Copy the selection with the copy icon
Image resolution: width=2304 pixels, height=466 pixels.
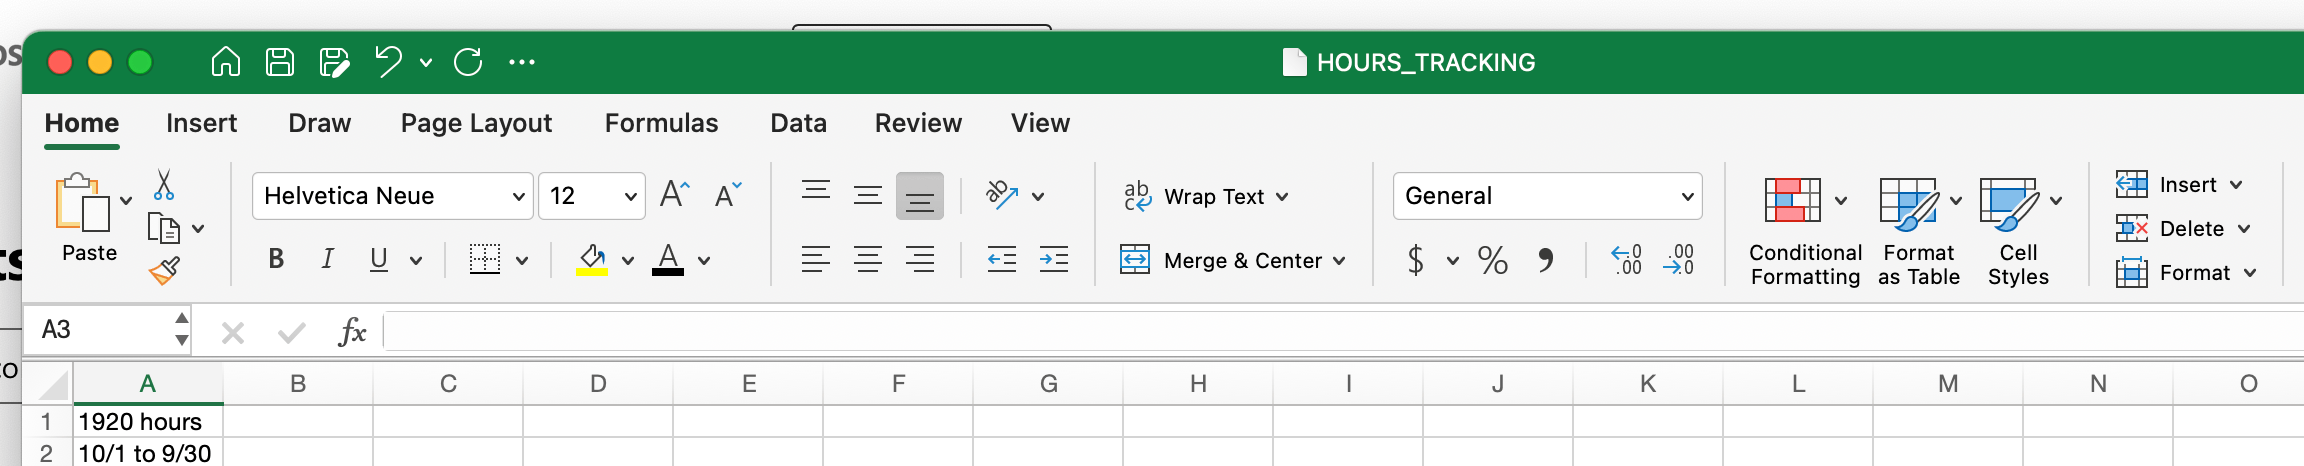163,228
